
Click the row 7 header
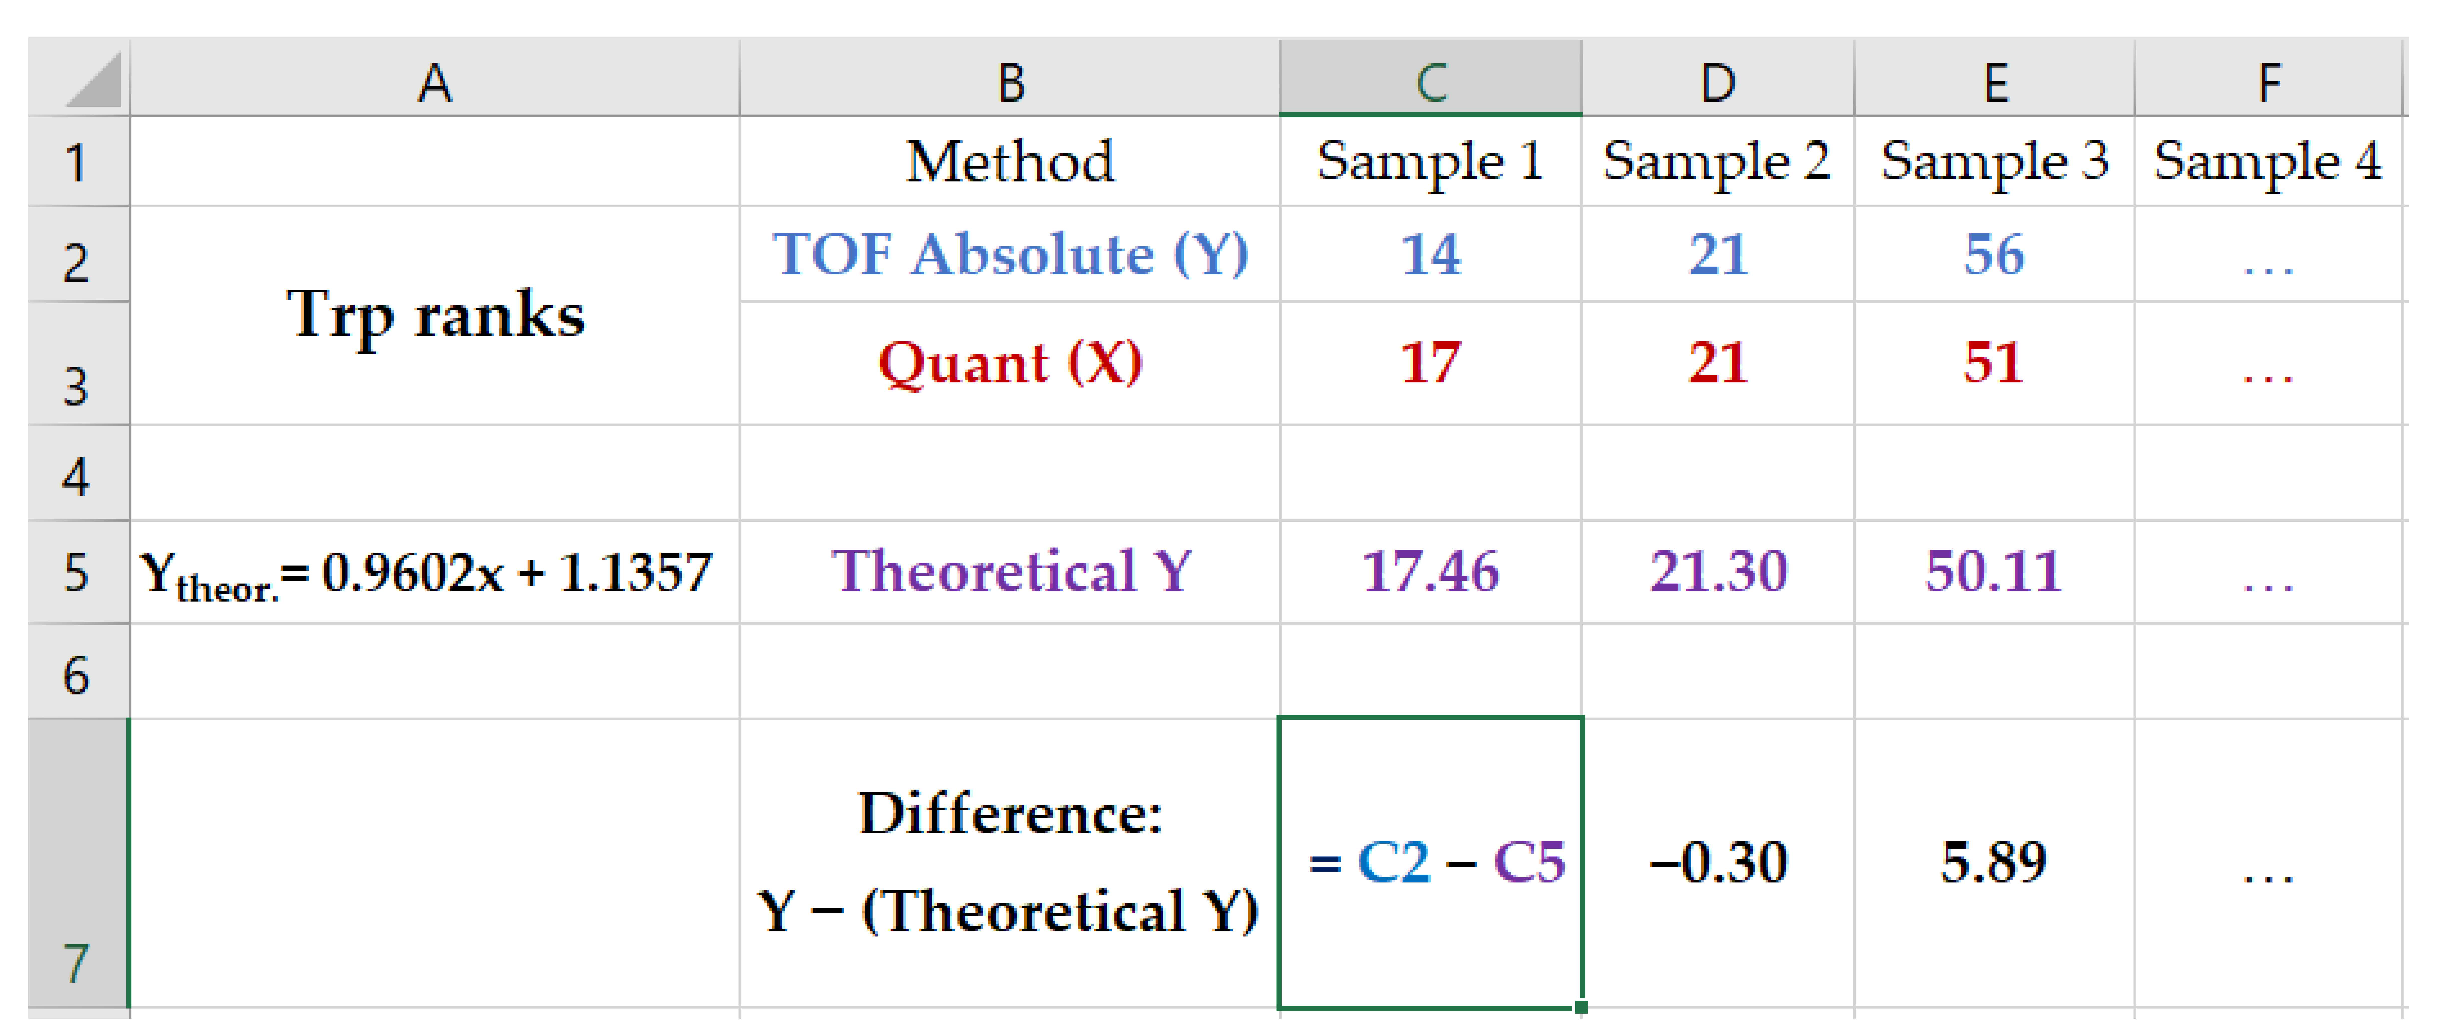[x=76, y=863]
